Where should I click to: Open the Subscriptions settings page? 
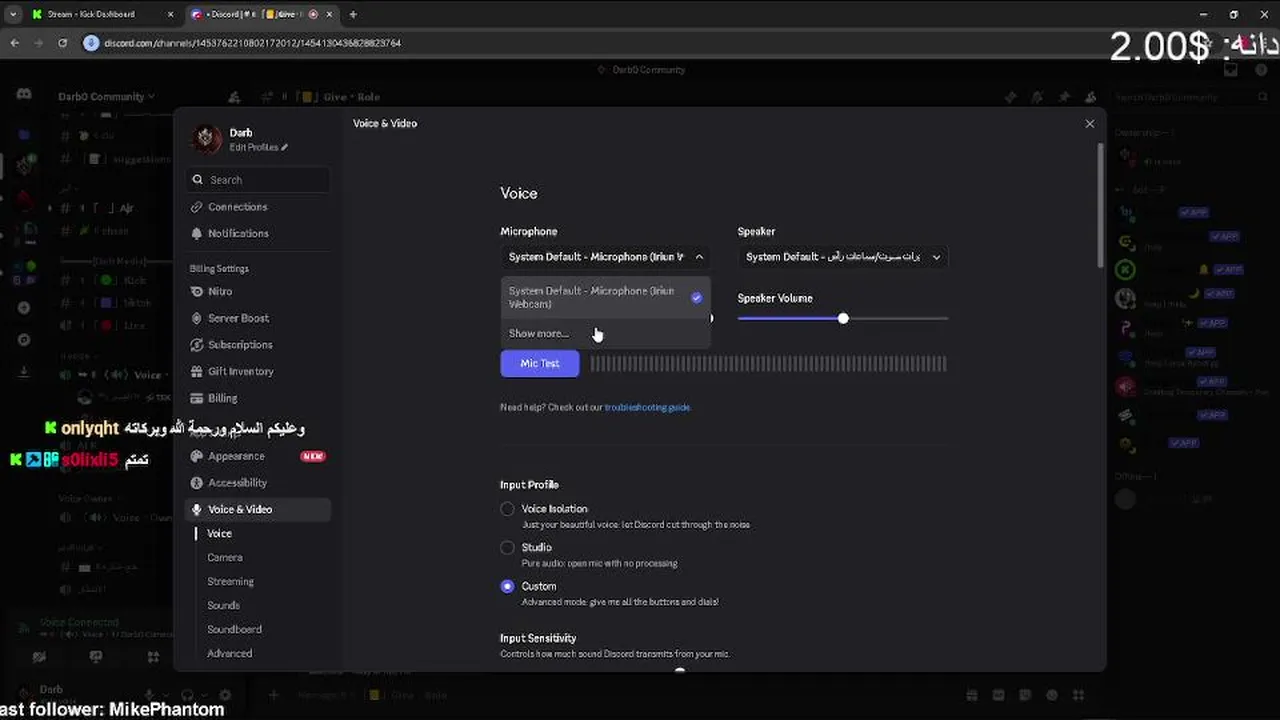click(259, 345)
